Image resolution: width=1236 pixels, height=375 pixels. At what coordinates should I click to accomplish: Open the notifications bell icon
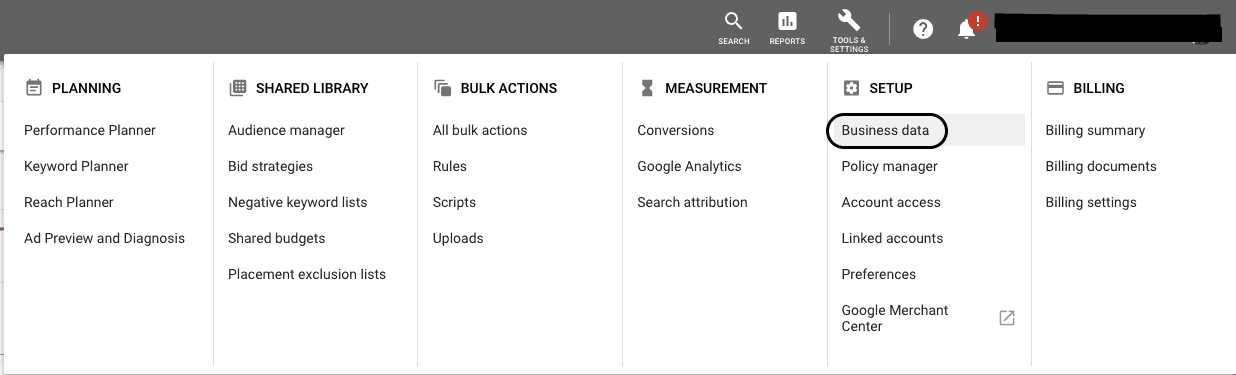pyautogui.click(x=967, y=29)
